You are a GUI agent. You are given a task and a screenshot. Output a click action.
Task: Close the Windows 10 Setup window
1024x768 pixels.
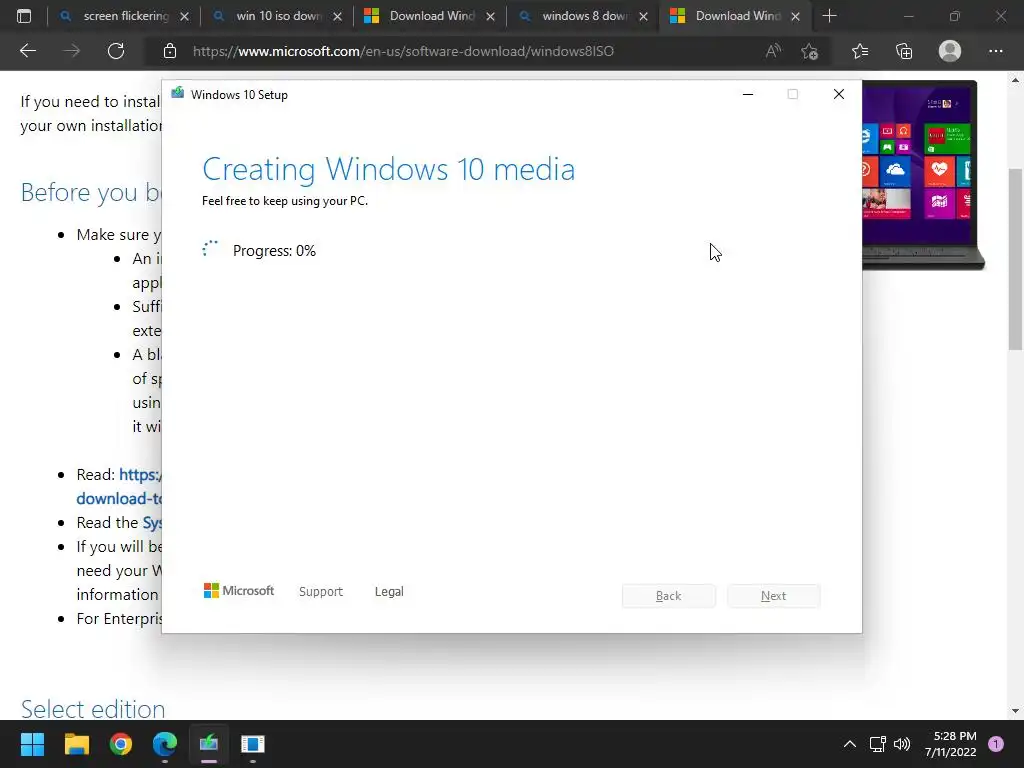pos(839,95)
